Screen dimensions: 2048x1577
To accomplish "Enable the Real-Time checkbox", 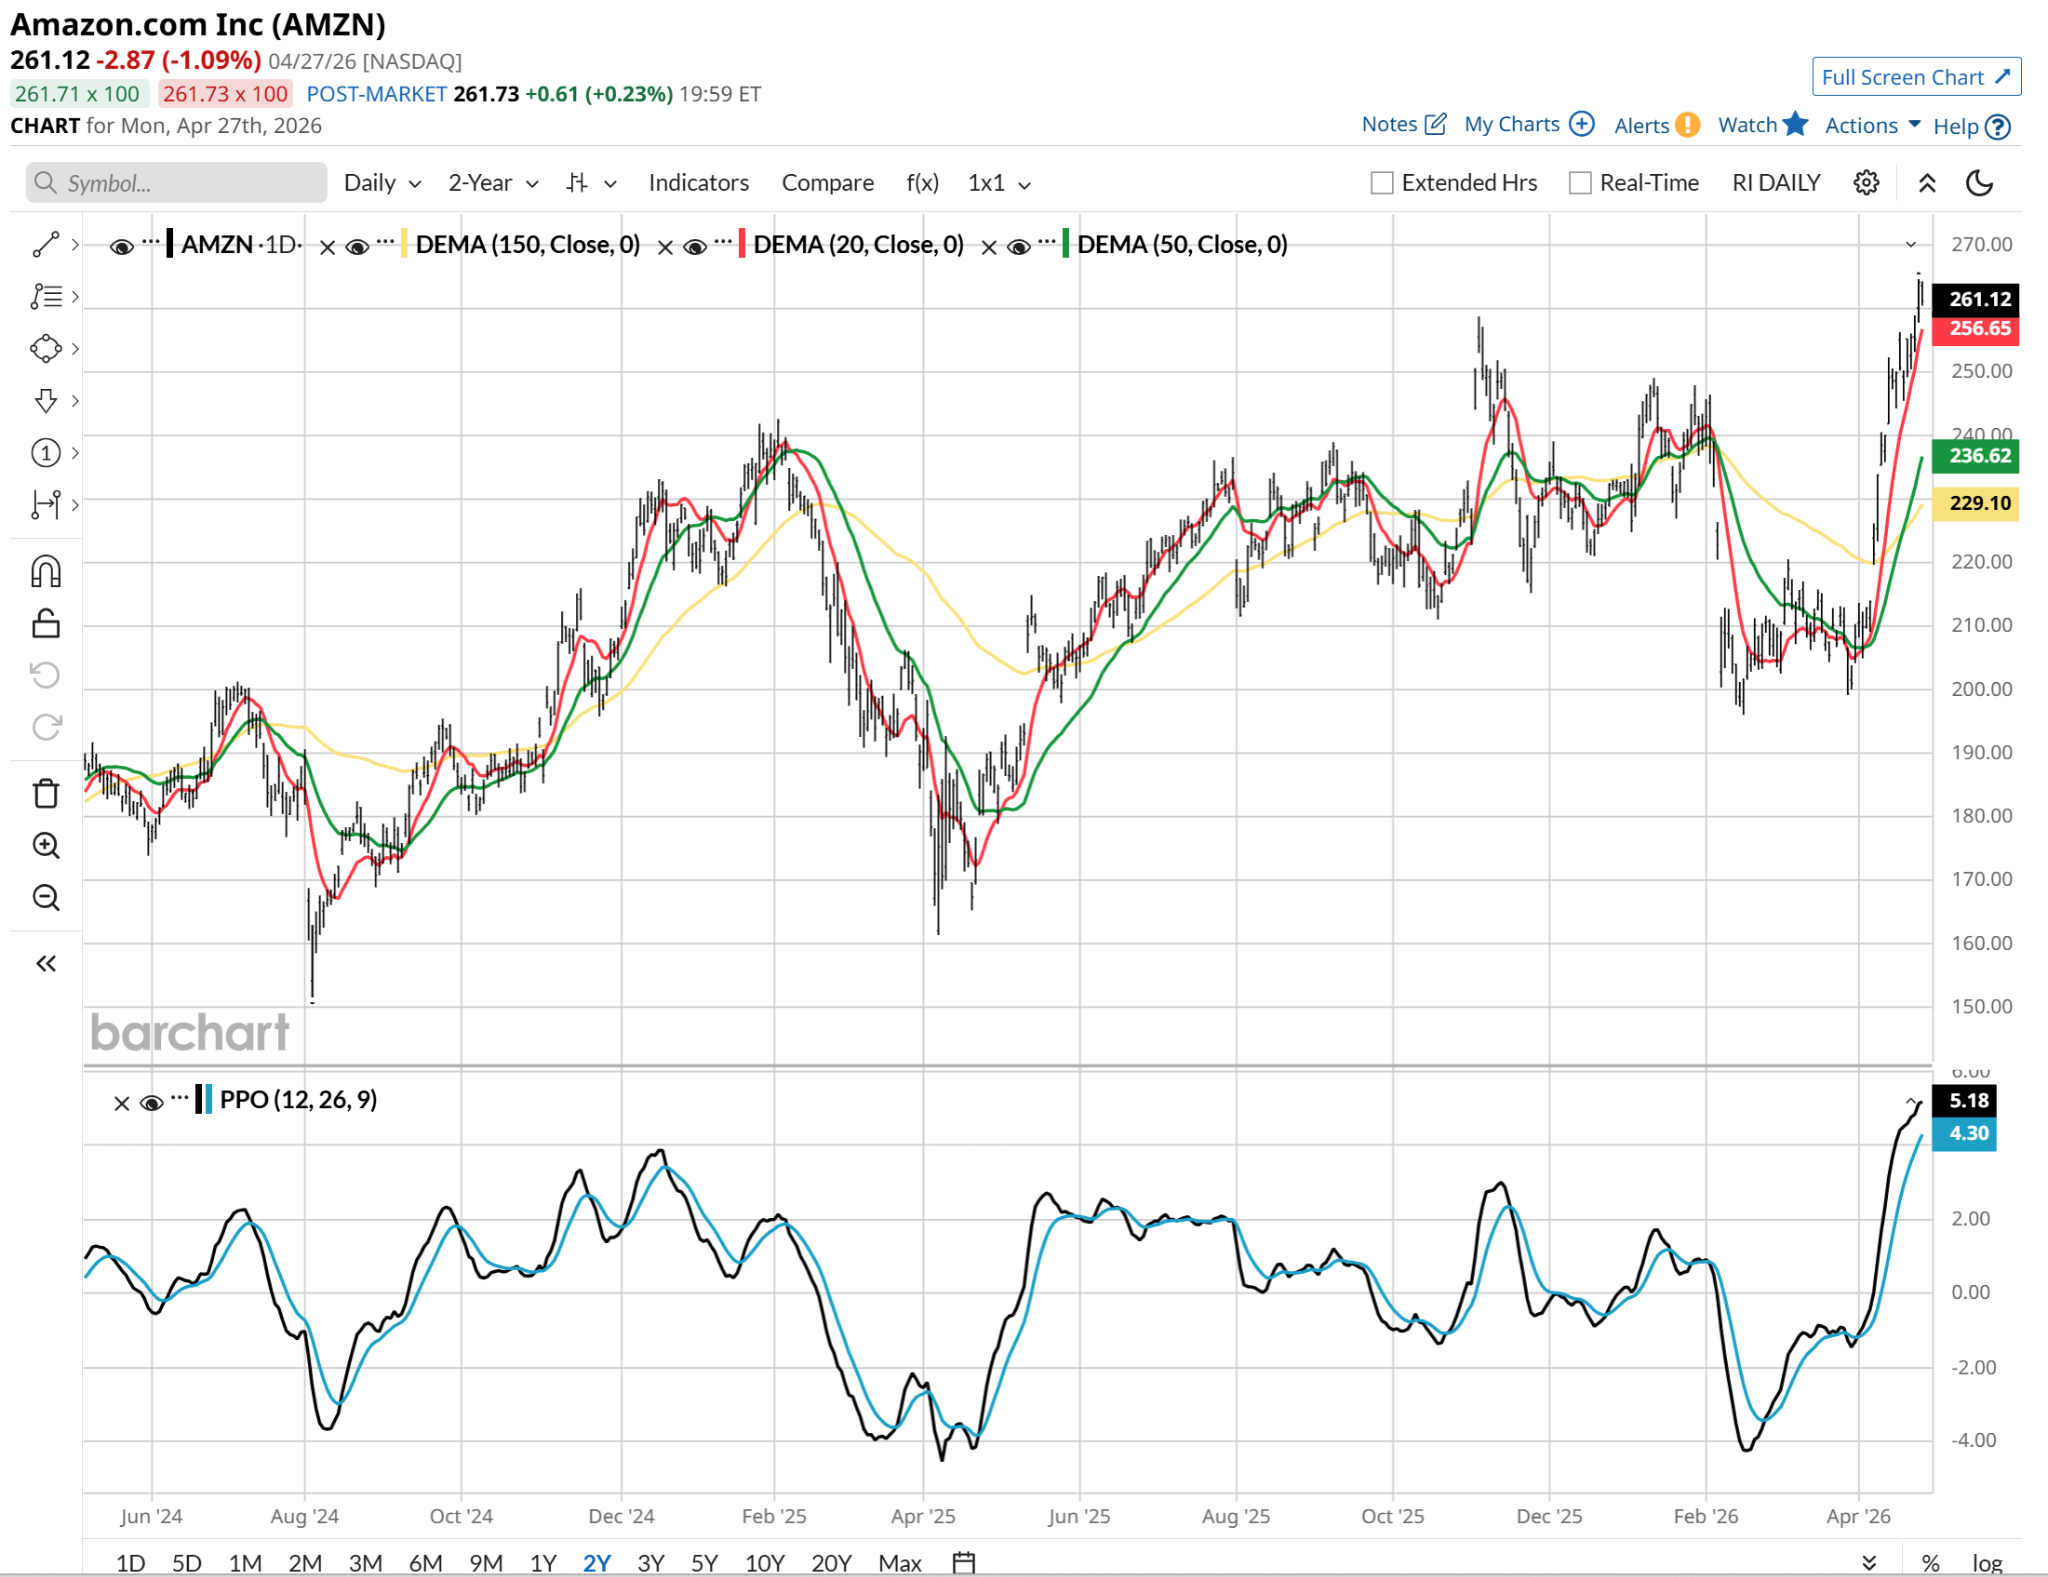I will (1580, 183).
